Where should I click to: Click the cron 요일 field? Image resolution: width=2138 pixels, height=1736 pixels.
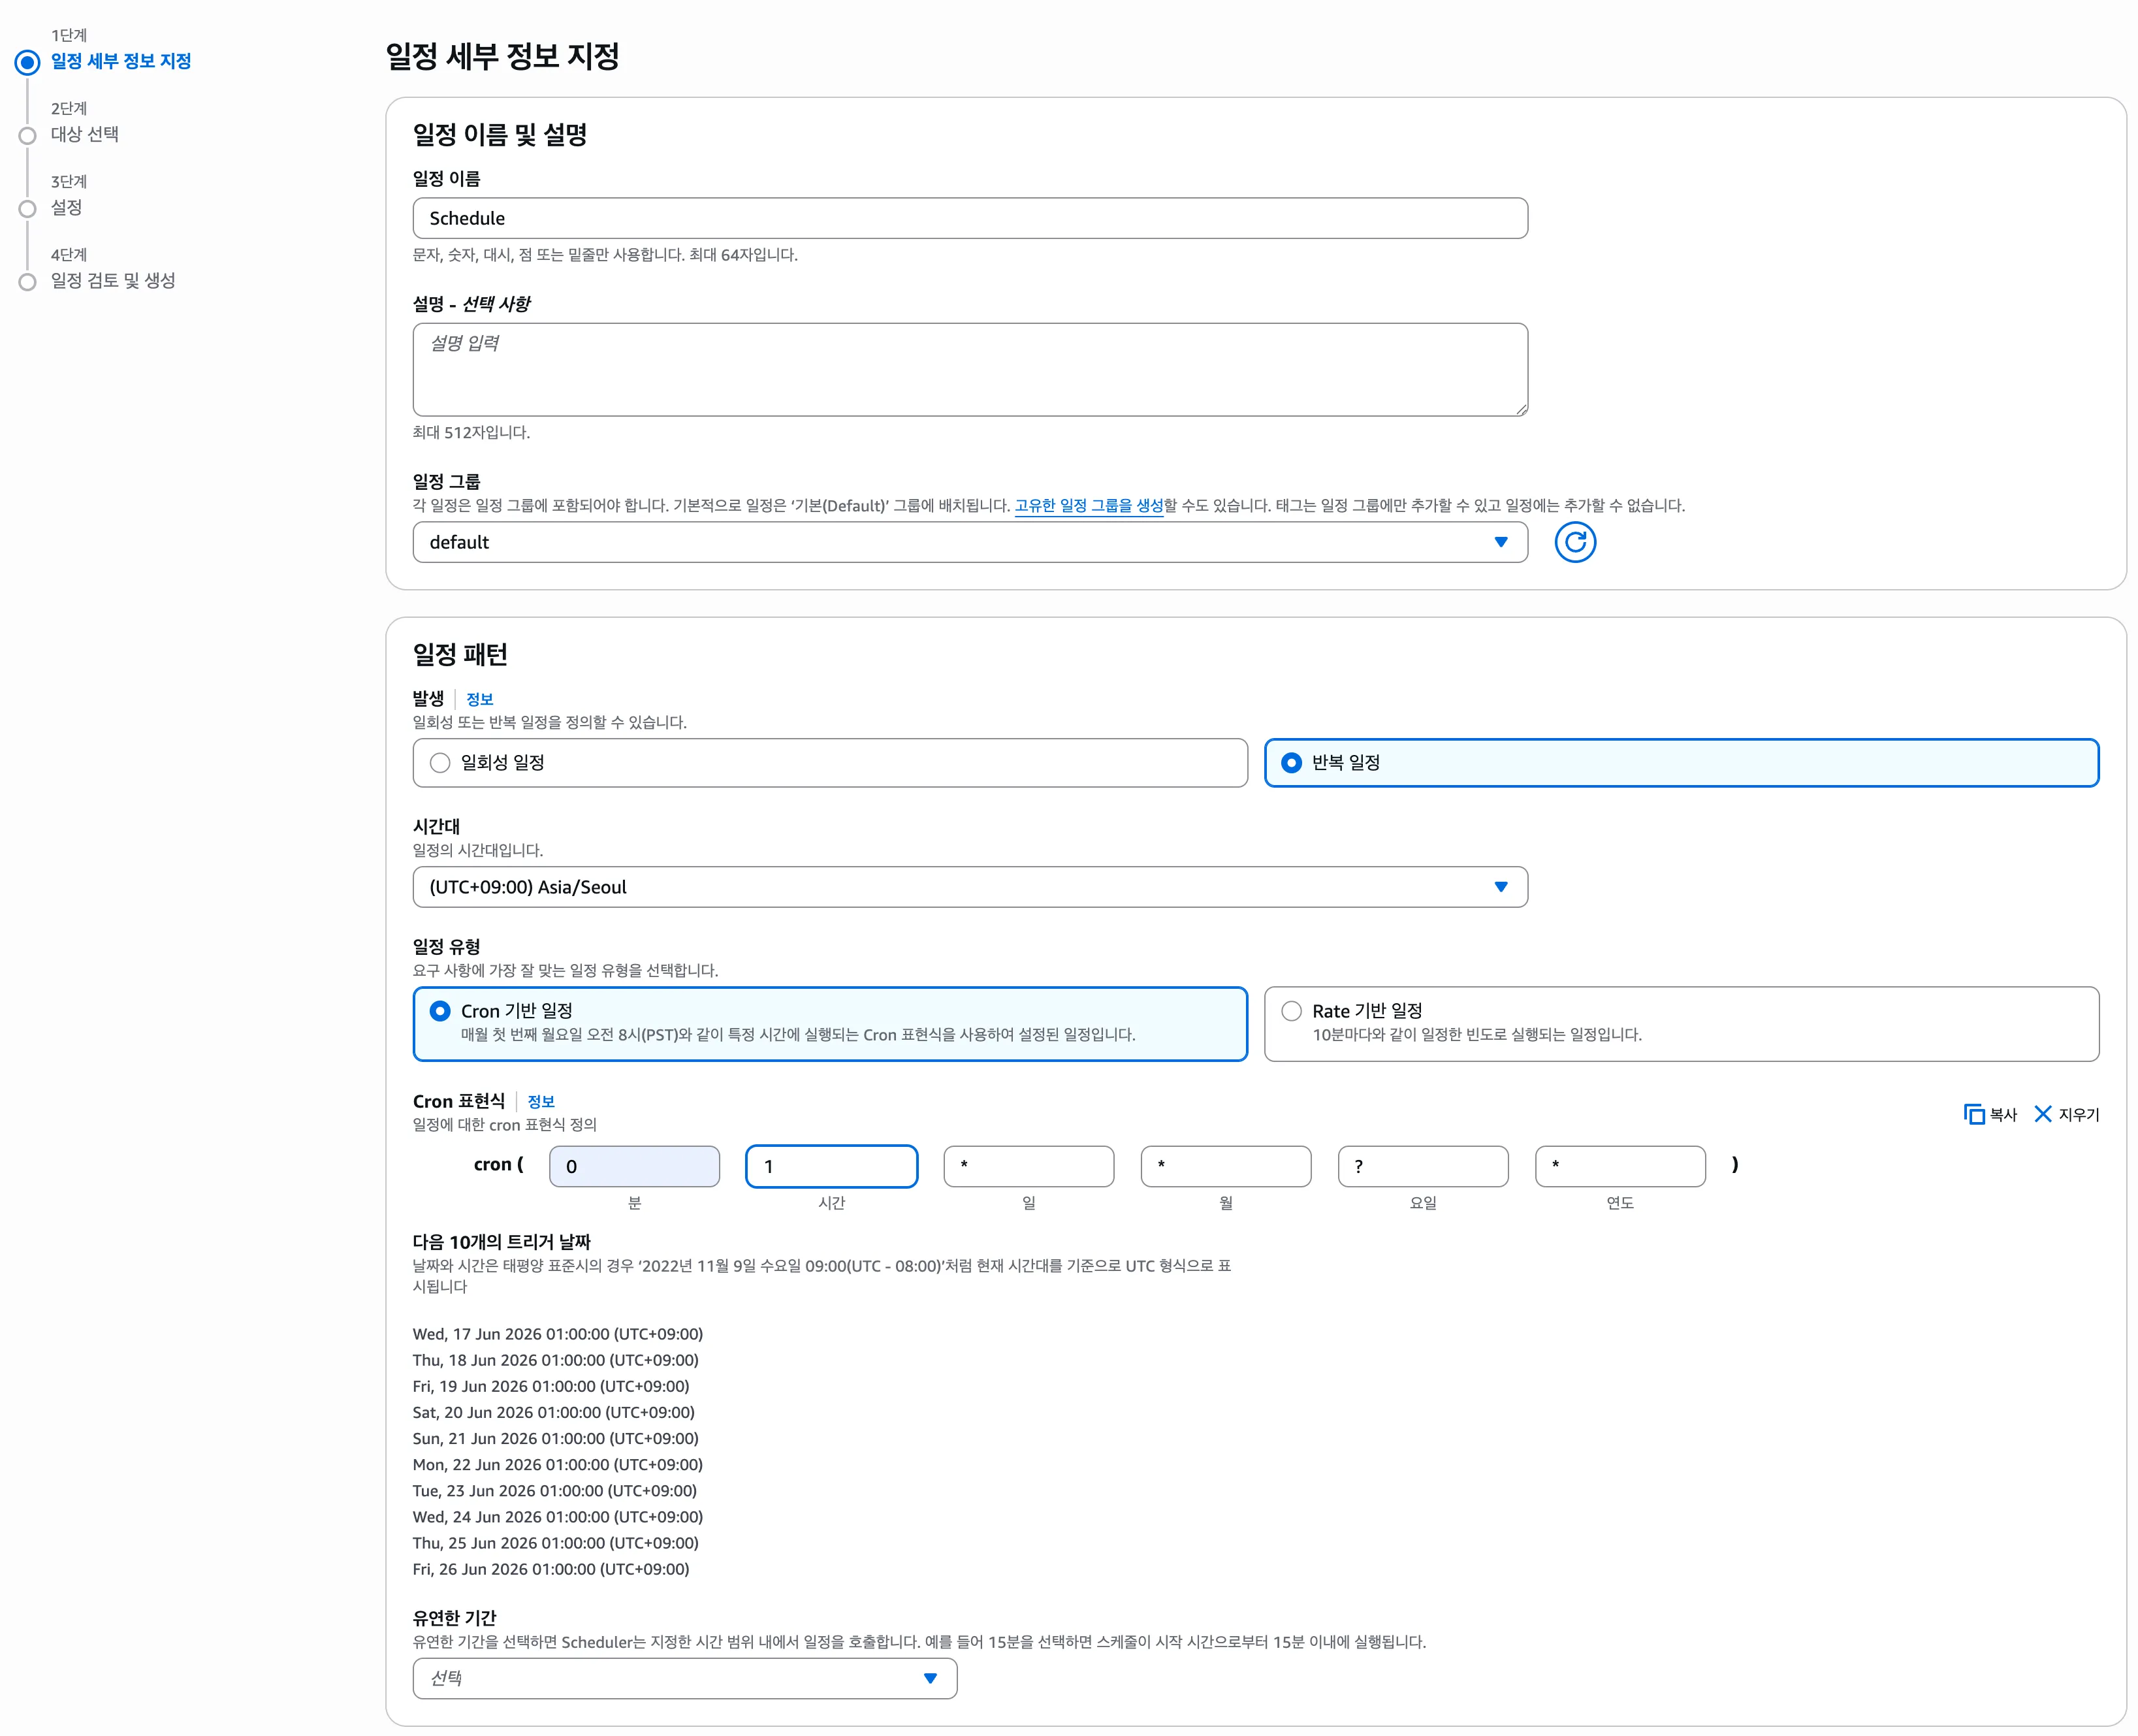1423,1166
